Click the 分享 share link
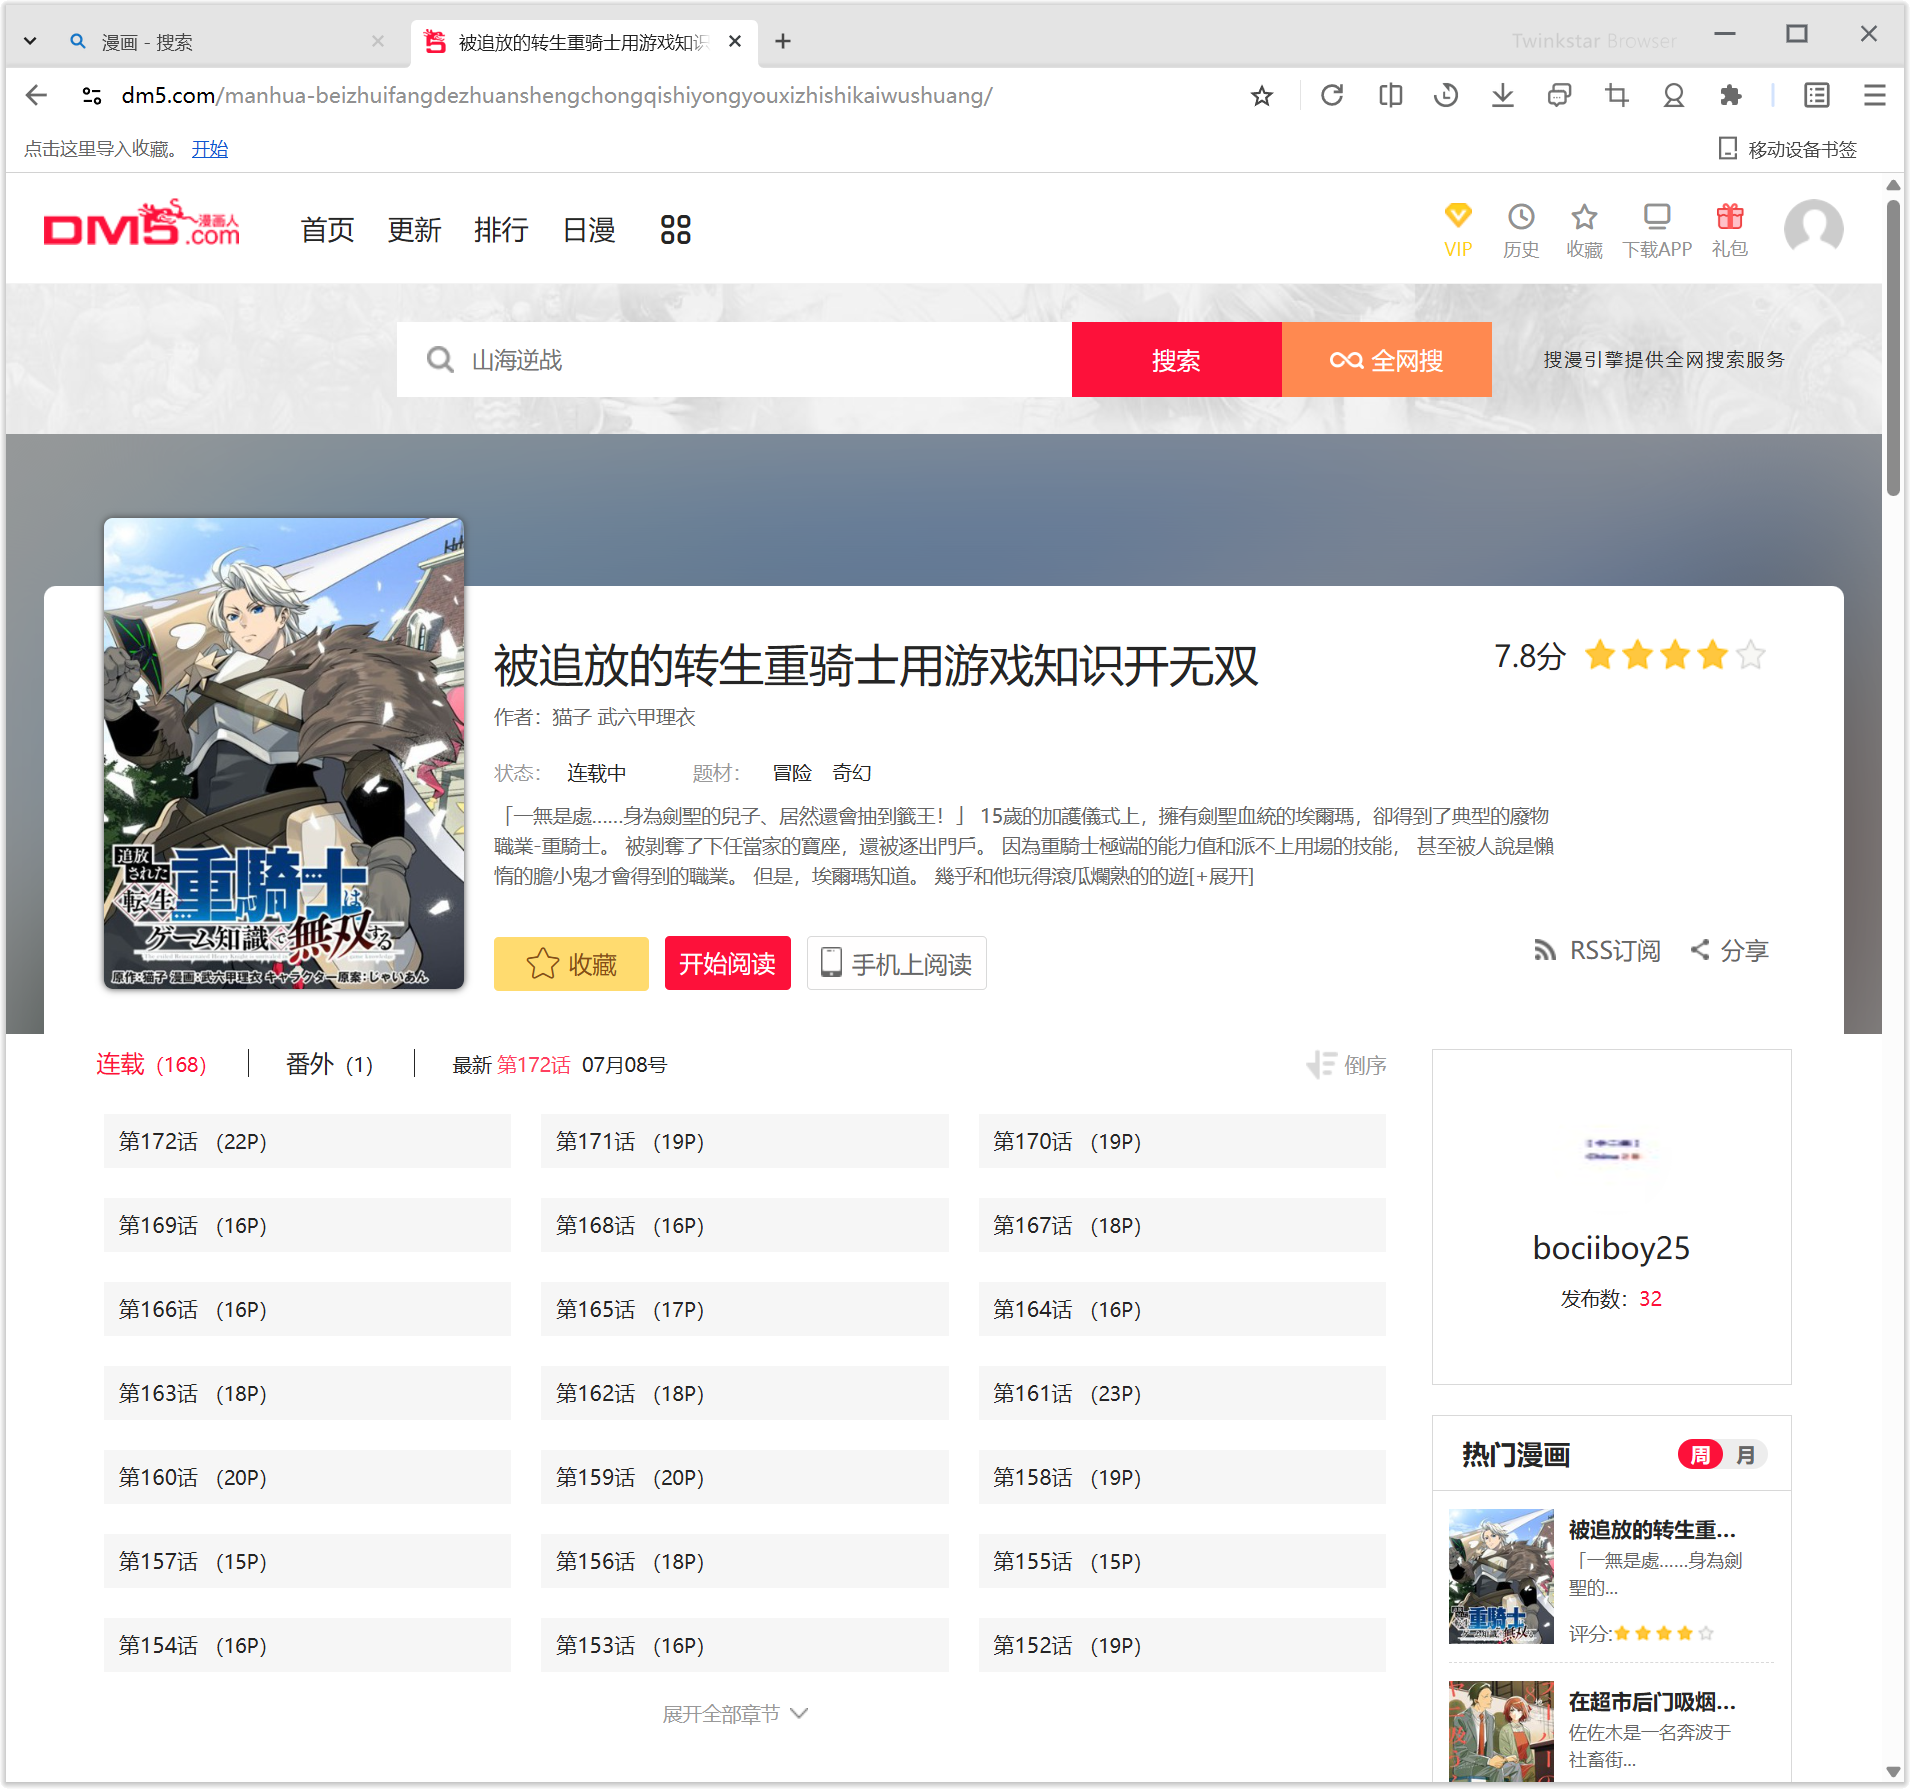1910x1789 pixels. 1729,950
